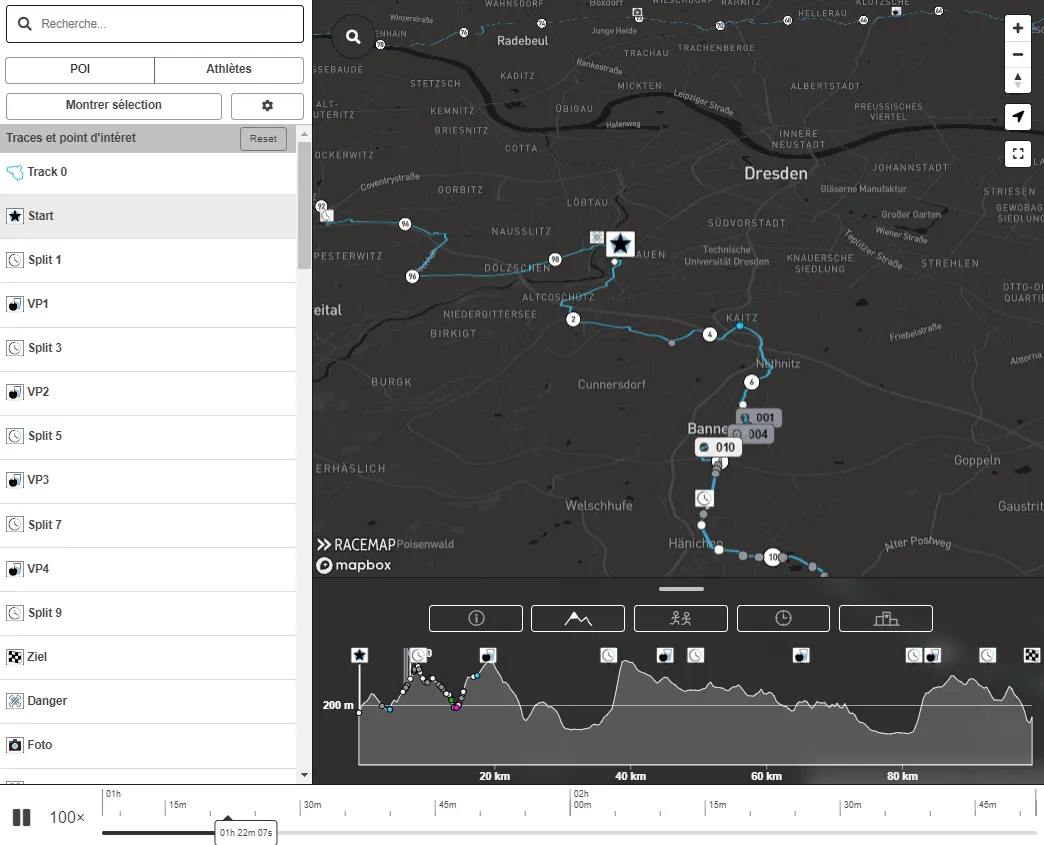Click the 01h 22m 07s timeline handle
The image size is (1044, 845).
pyautogui.click(x=246, y=832)
